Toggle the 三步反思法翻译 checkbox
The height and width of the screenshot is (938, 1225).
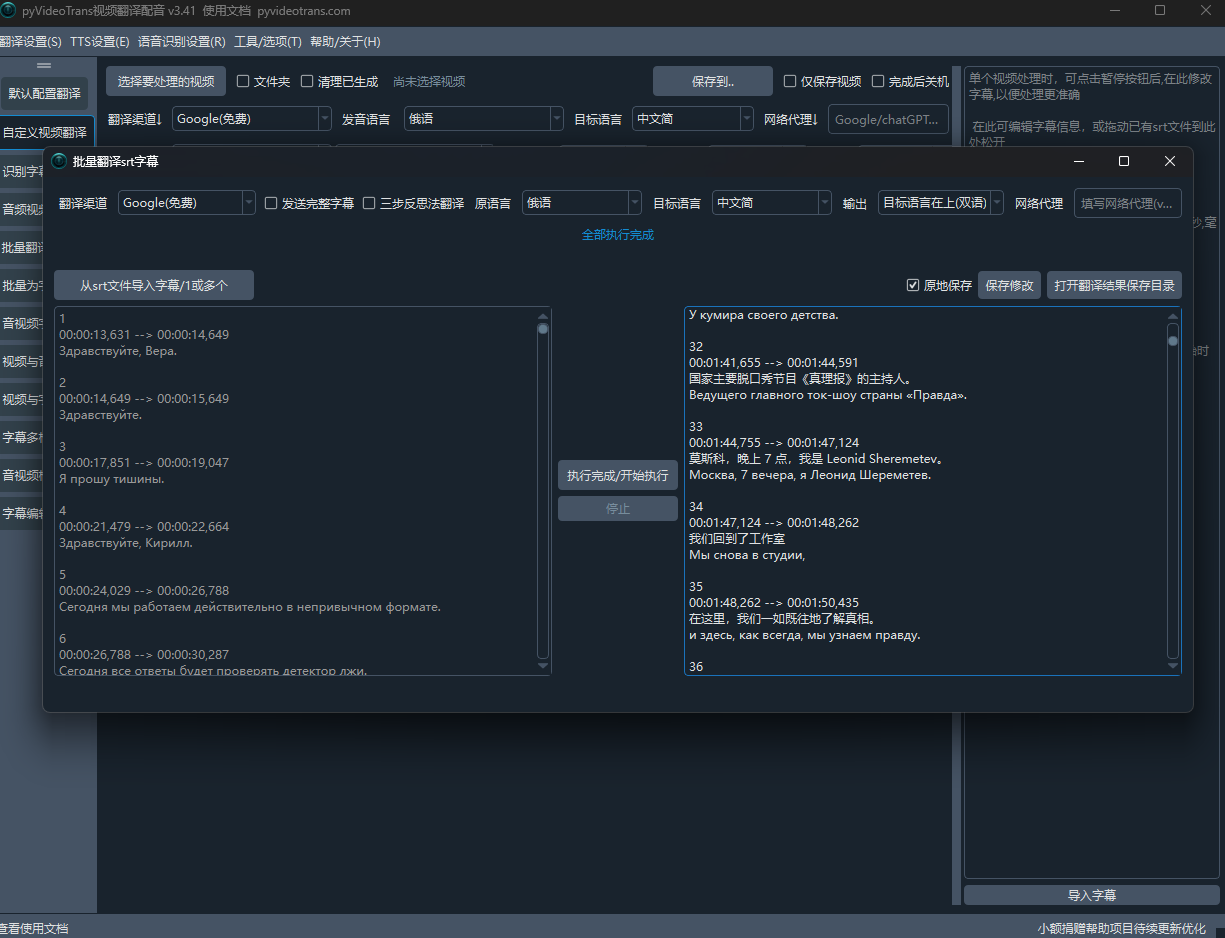pyautogui.click(x=369, y=203)
